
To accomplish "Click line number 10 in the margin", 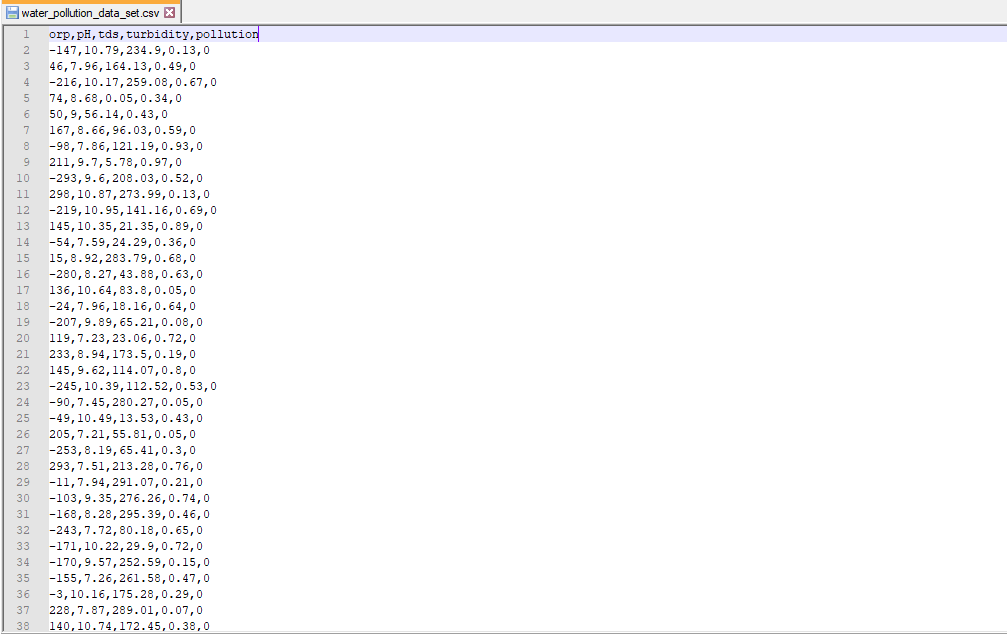I will 23,178.
